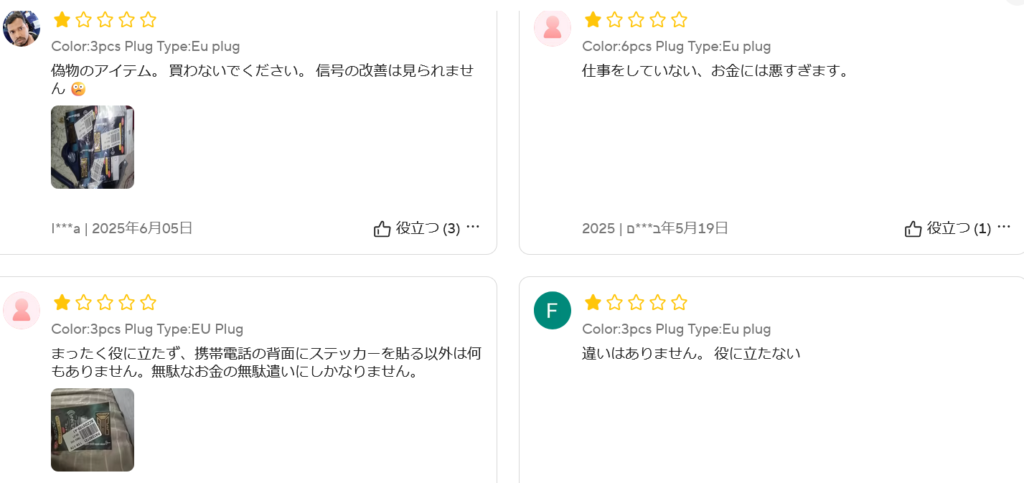
Task: Click the pink avatar on the 6pcs review
Action: (x=552, y=28)
